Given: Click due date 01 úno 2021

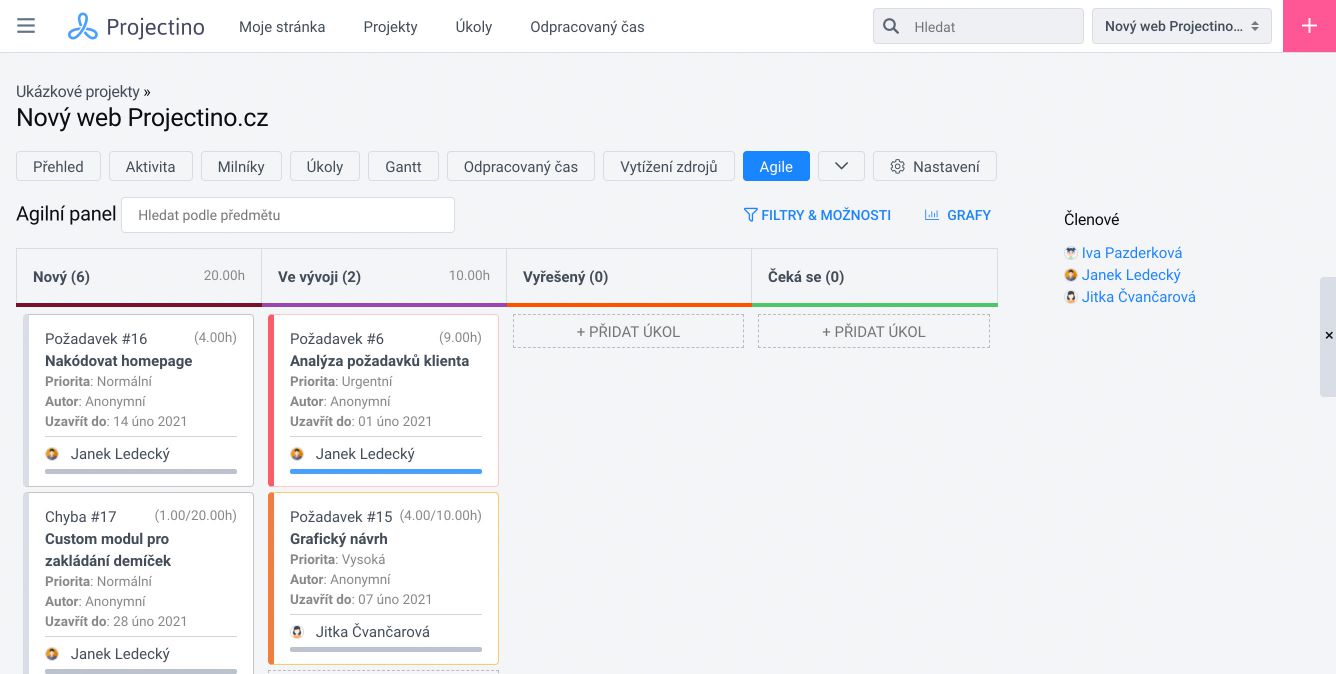Looking at the screenshot, I should click(395, 421).
